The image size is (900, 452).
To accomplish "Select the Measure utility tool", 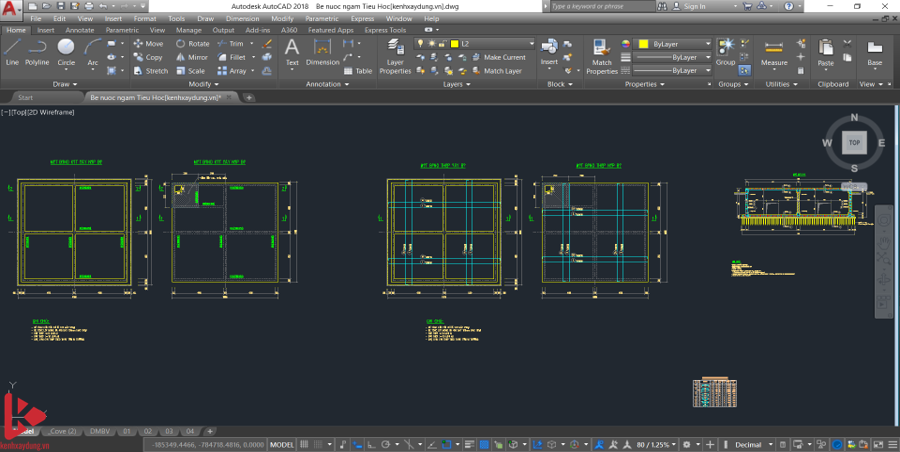I will 774,52.
